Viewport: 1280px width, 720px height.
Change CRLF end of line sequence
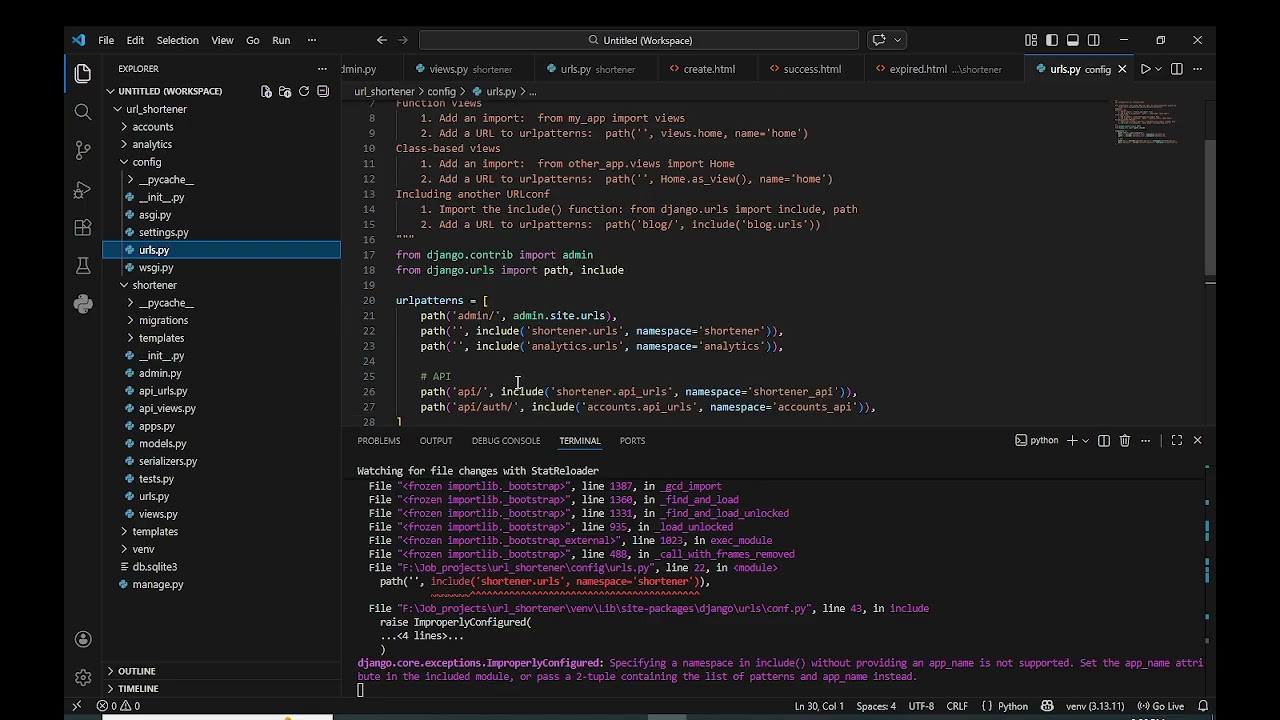[x=957, y=706]
